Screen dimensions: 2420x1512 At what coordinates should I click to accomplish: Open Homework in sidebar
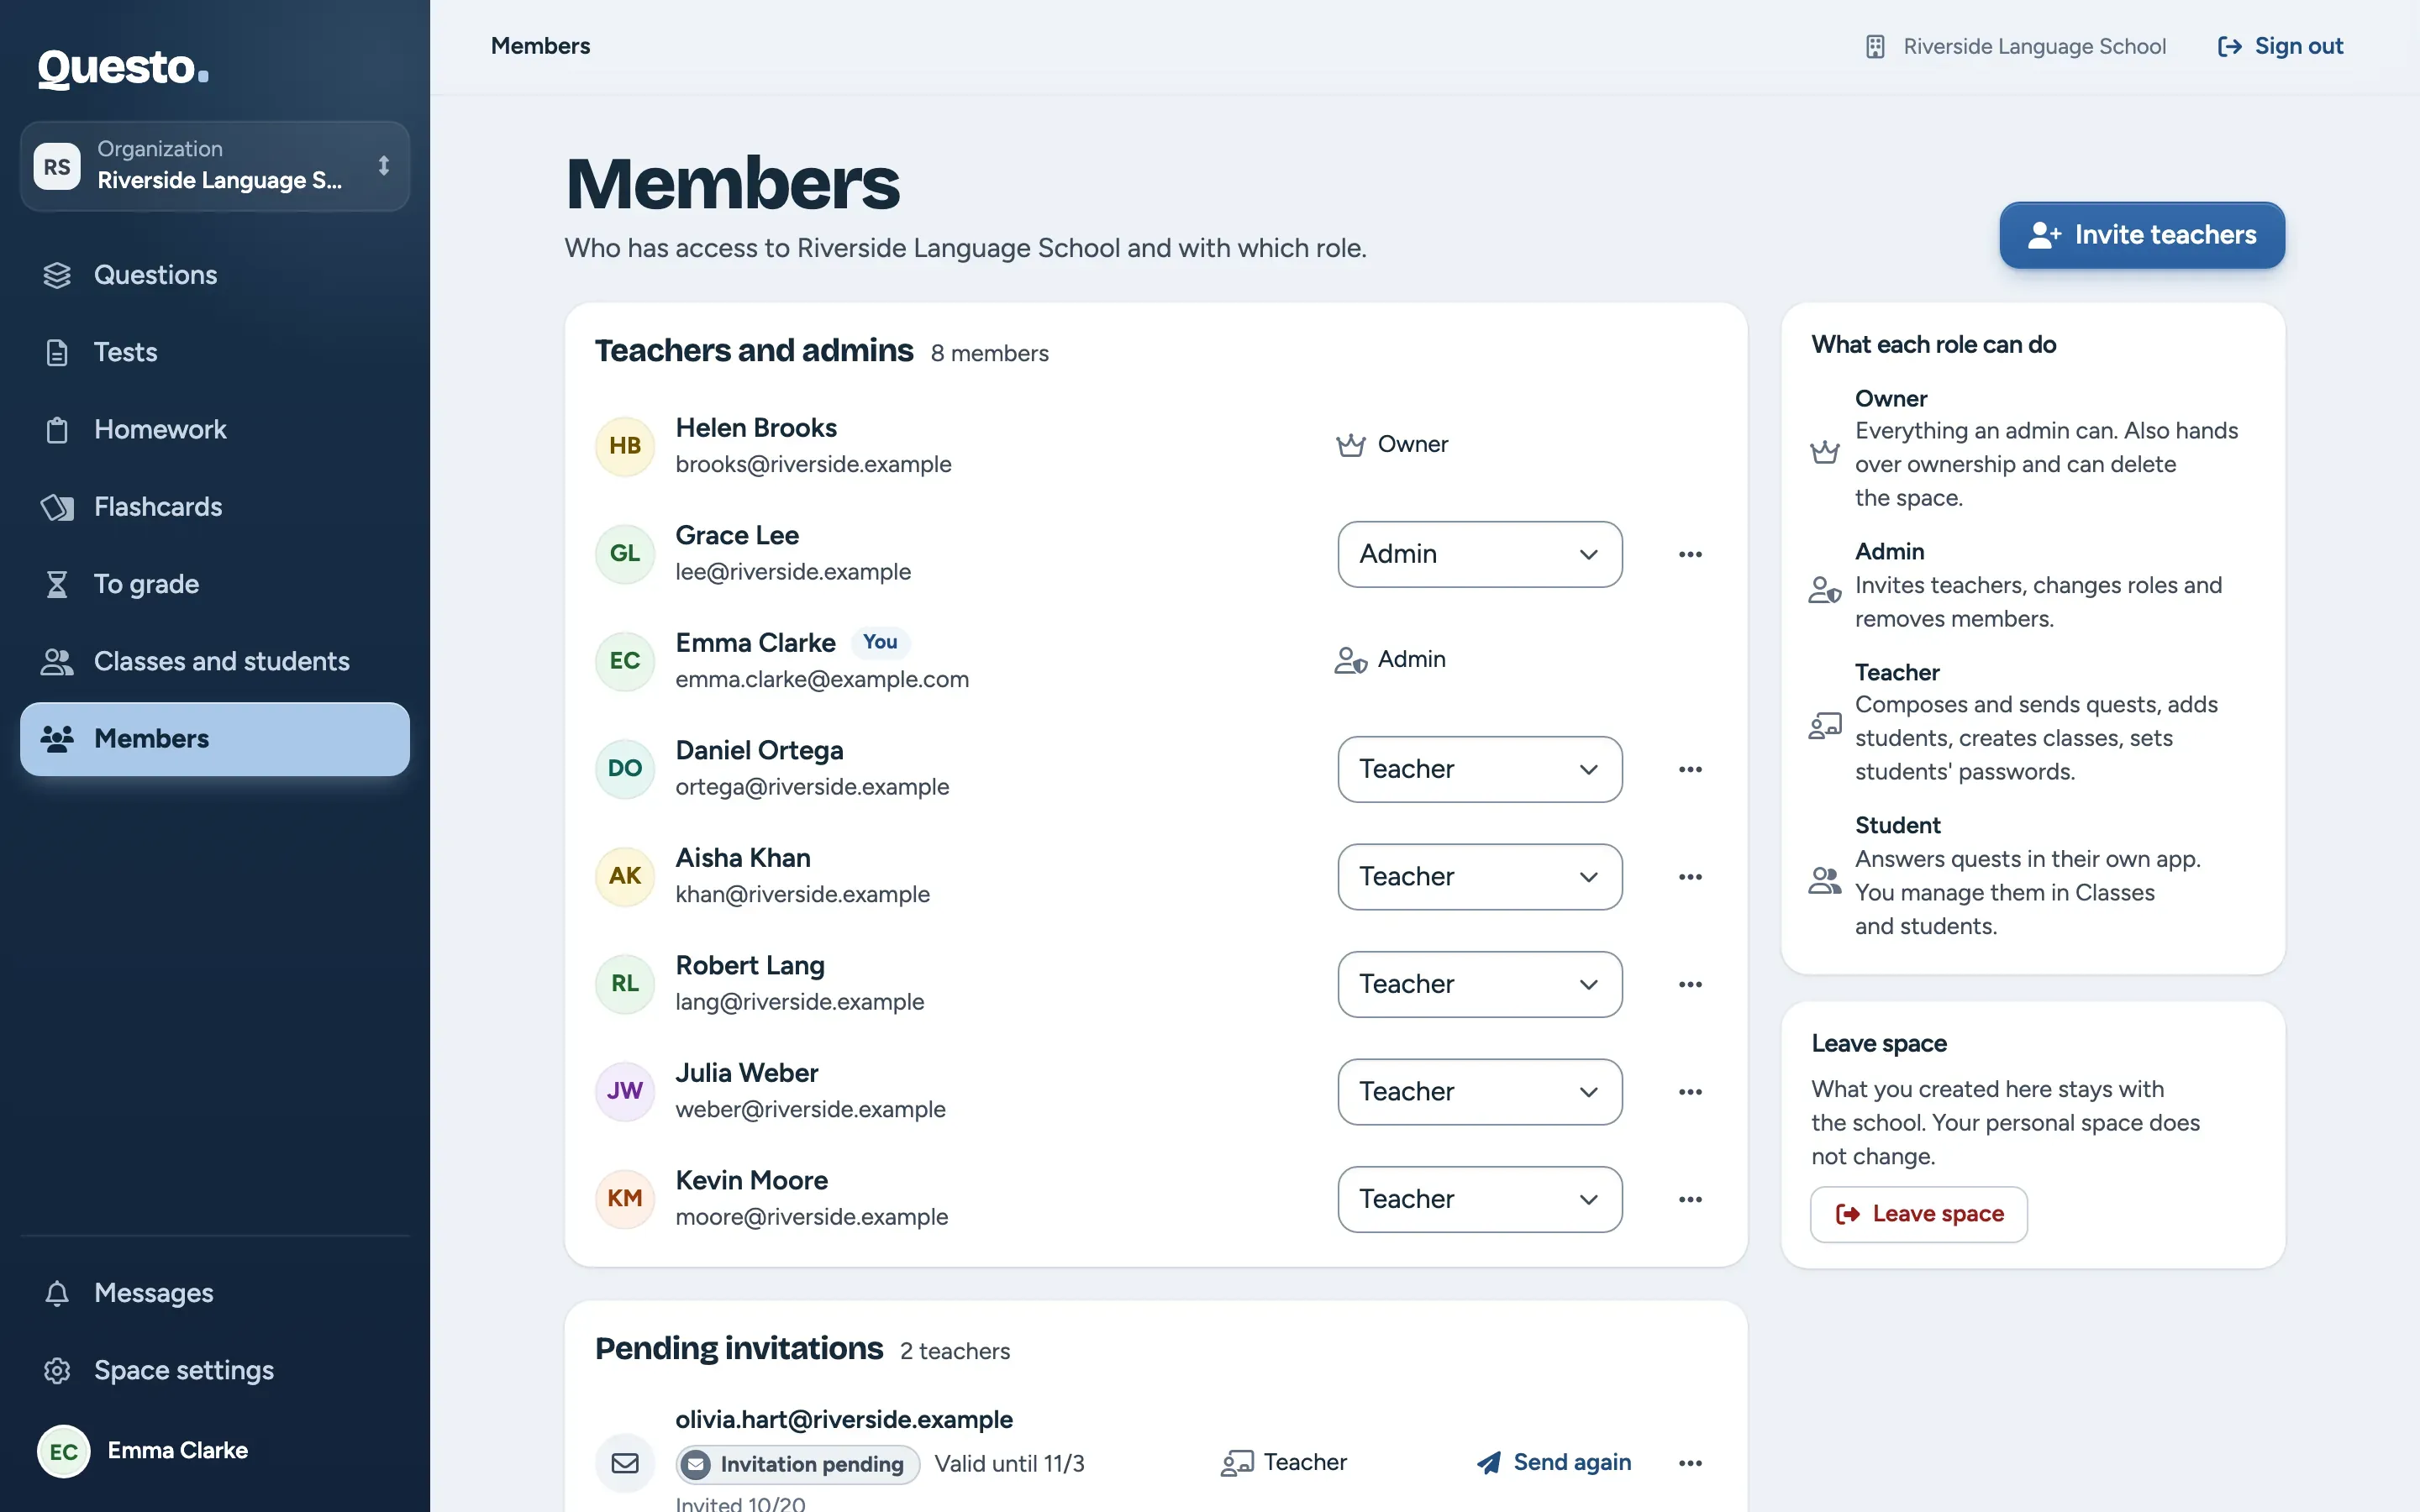(215, 430)
